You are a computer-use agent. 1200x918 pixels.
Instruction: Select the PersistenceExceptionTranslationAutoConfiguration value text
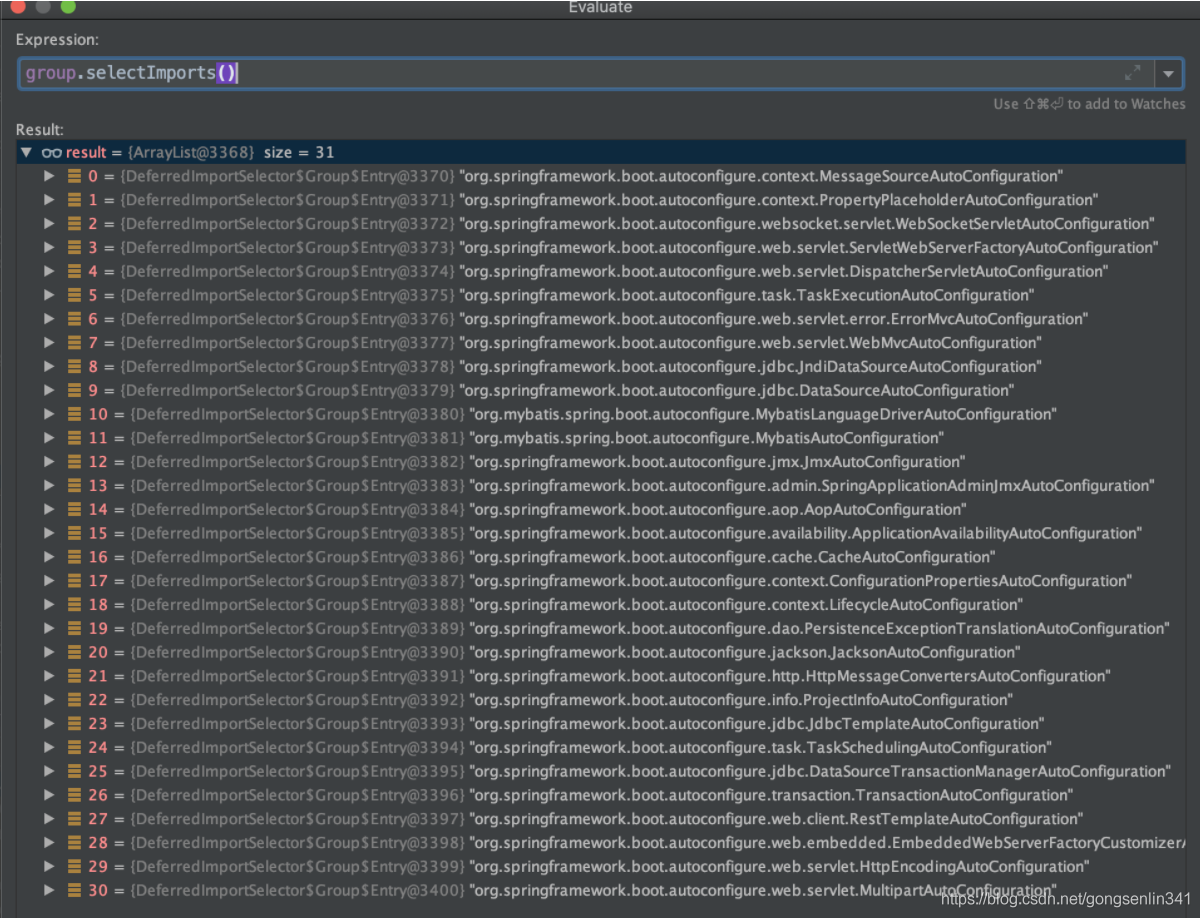pos(819,629)
